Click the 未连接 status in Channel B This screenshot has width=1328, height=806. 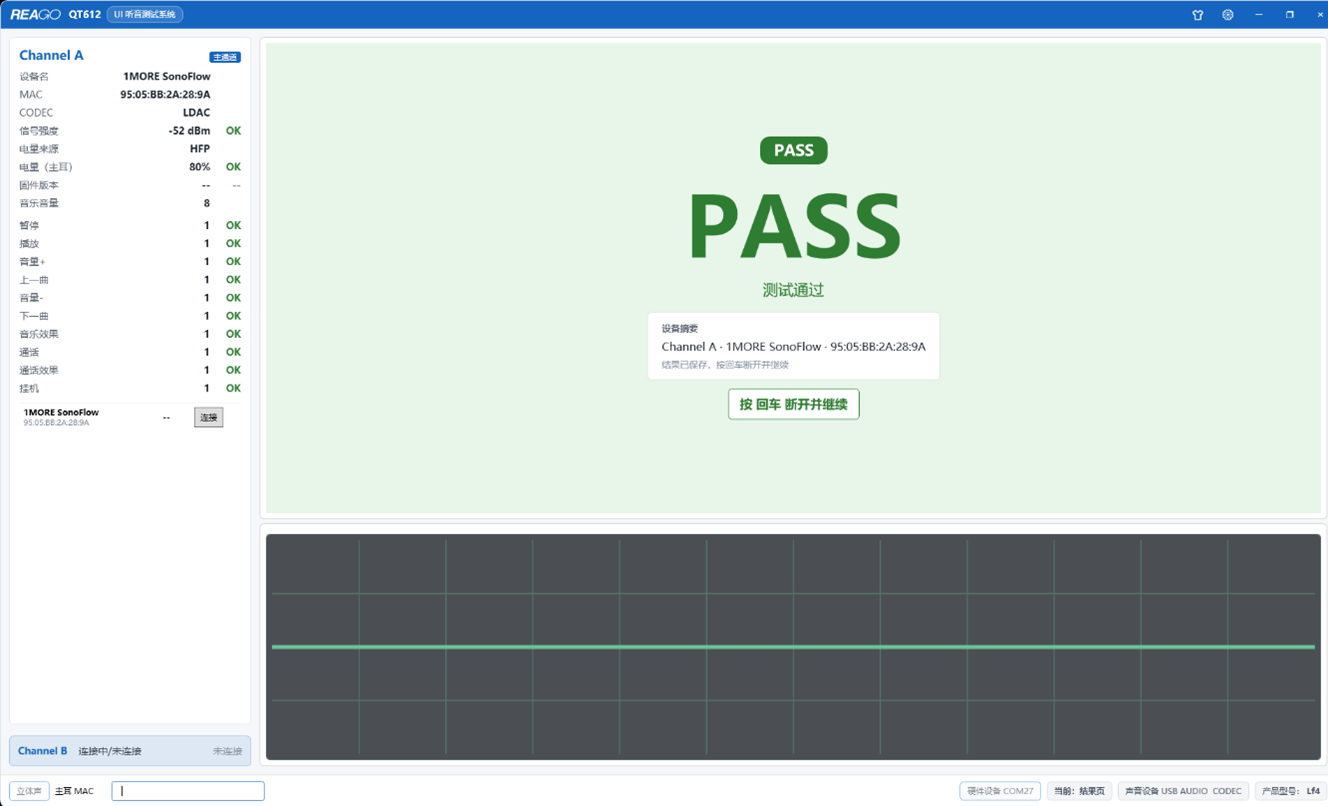(x=227, y=751)
